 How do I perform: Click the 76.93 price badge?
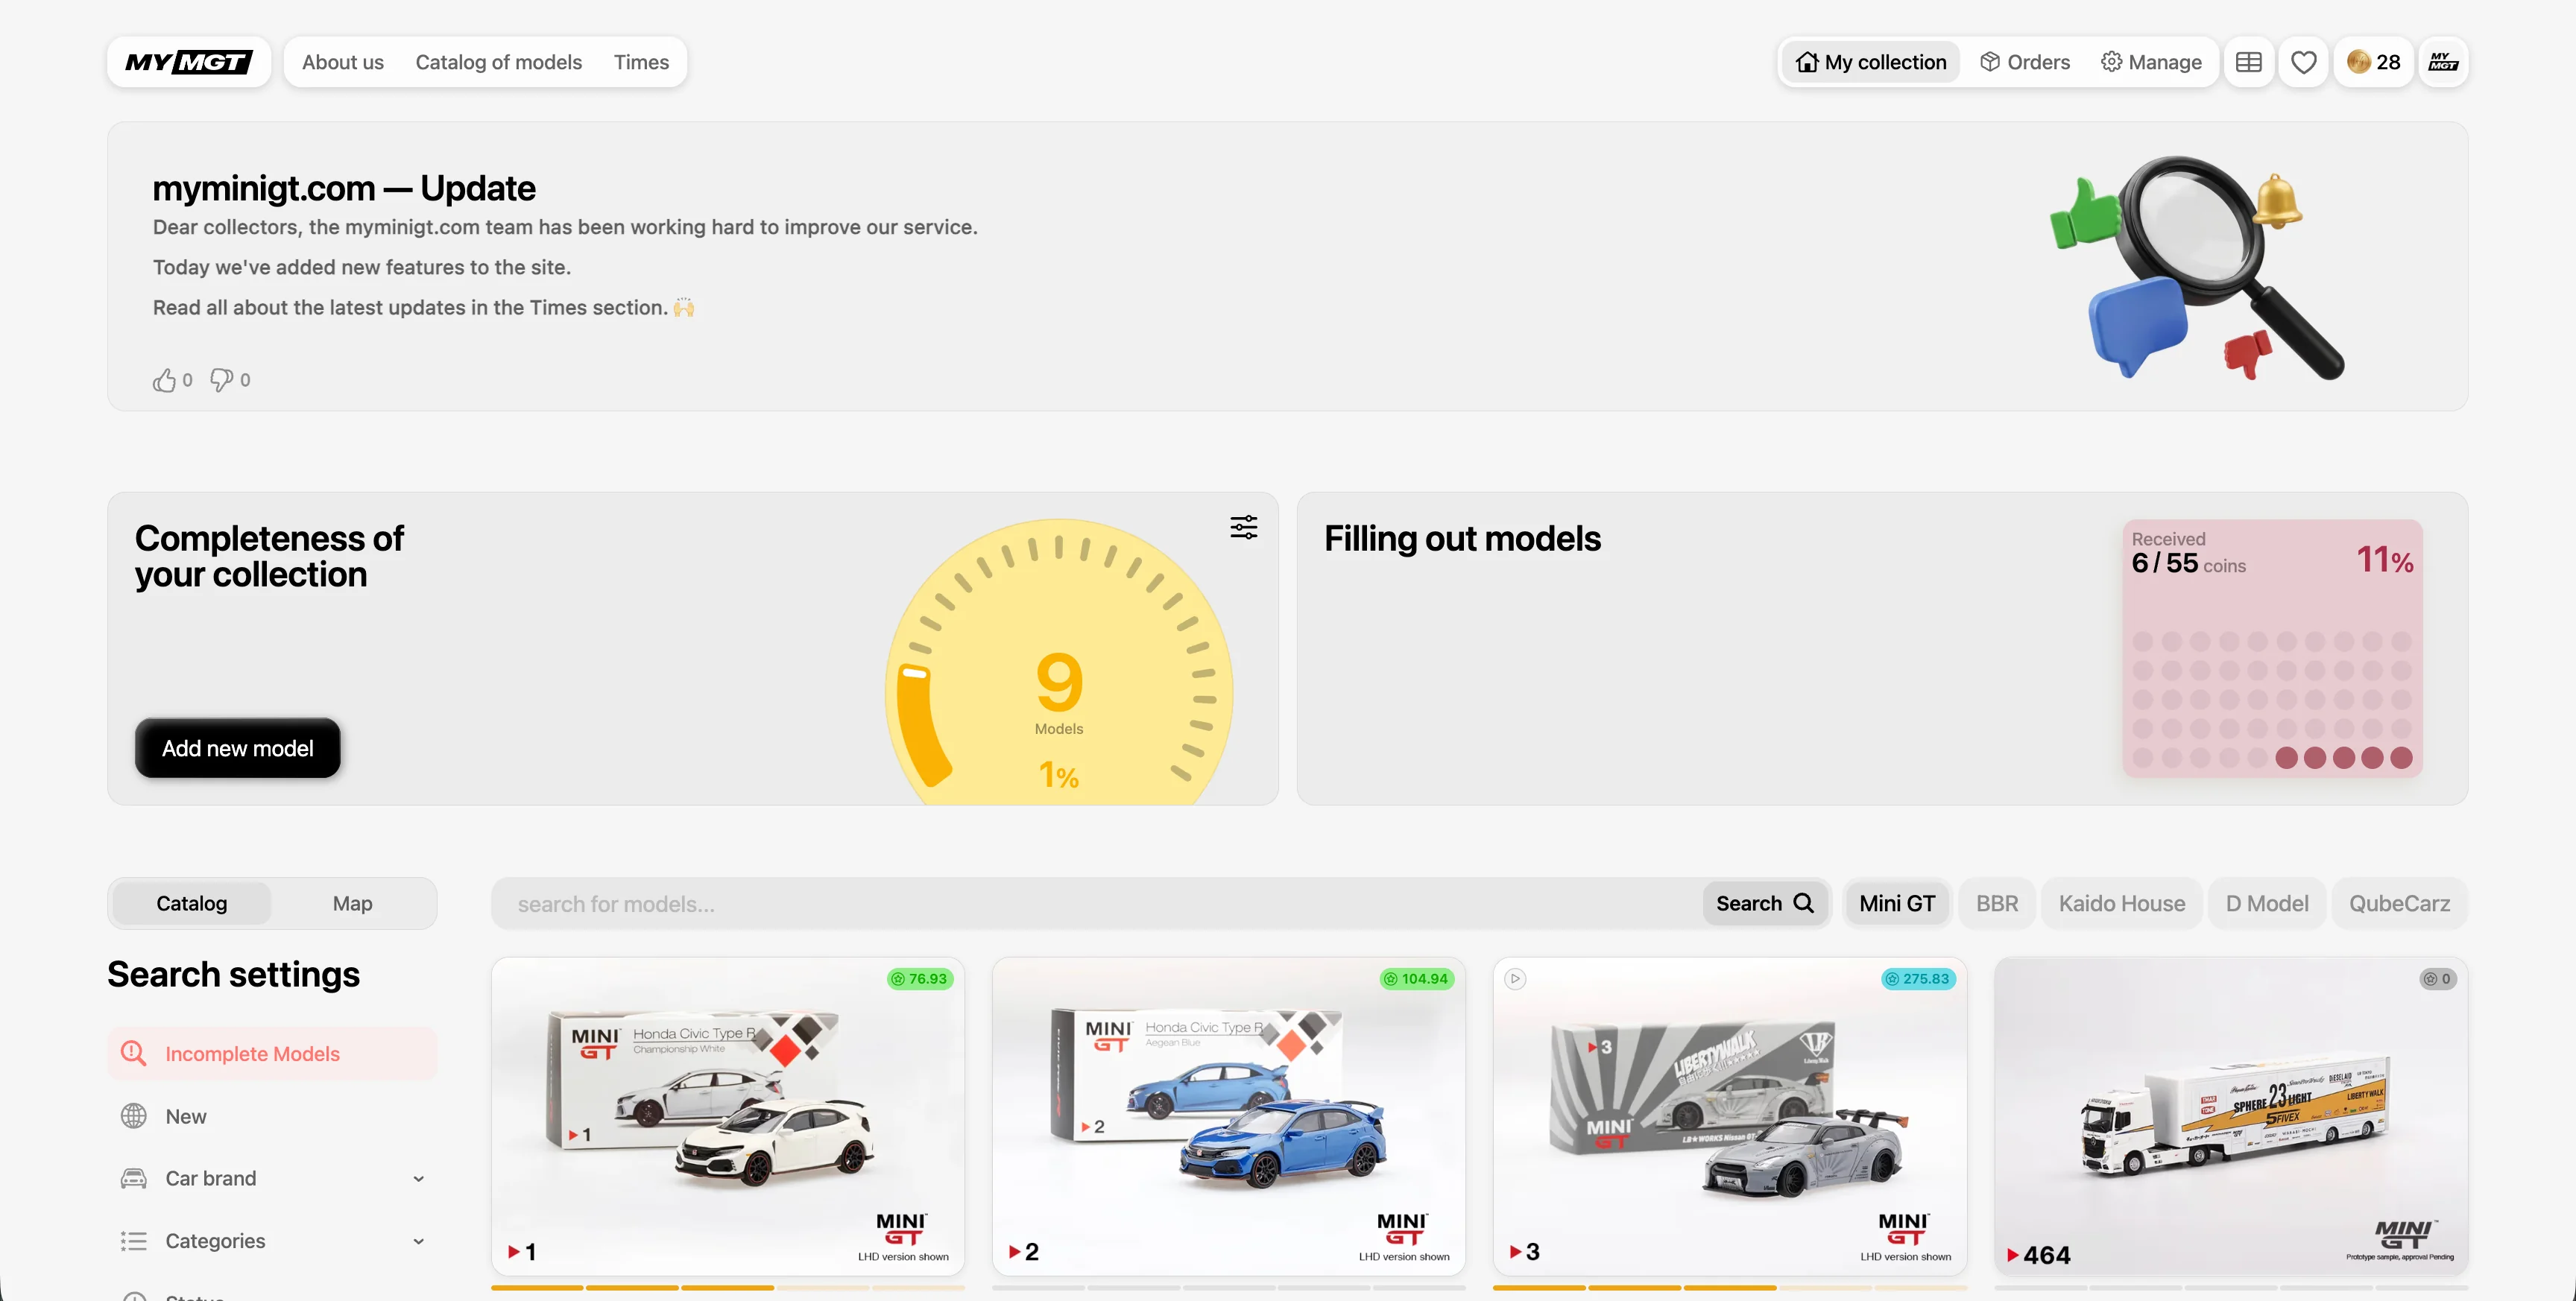pos(920,979)
